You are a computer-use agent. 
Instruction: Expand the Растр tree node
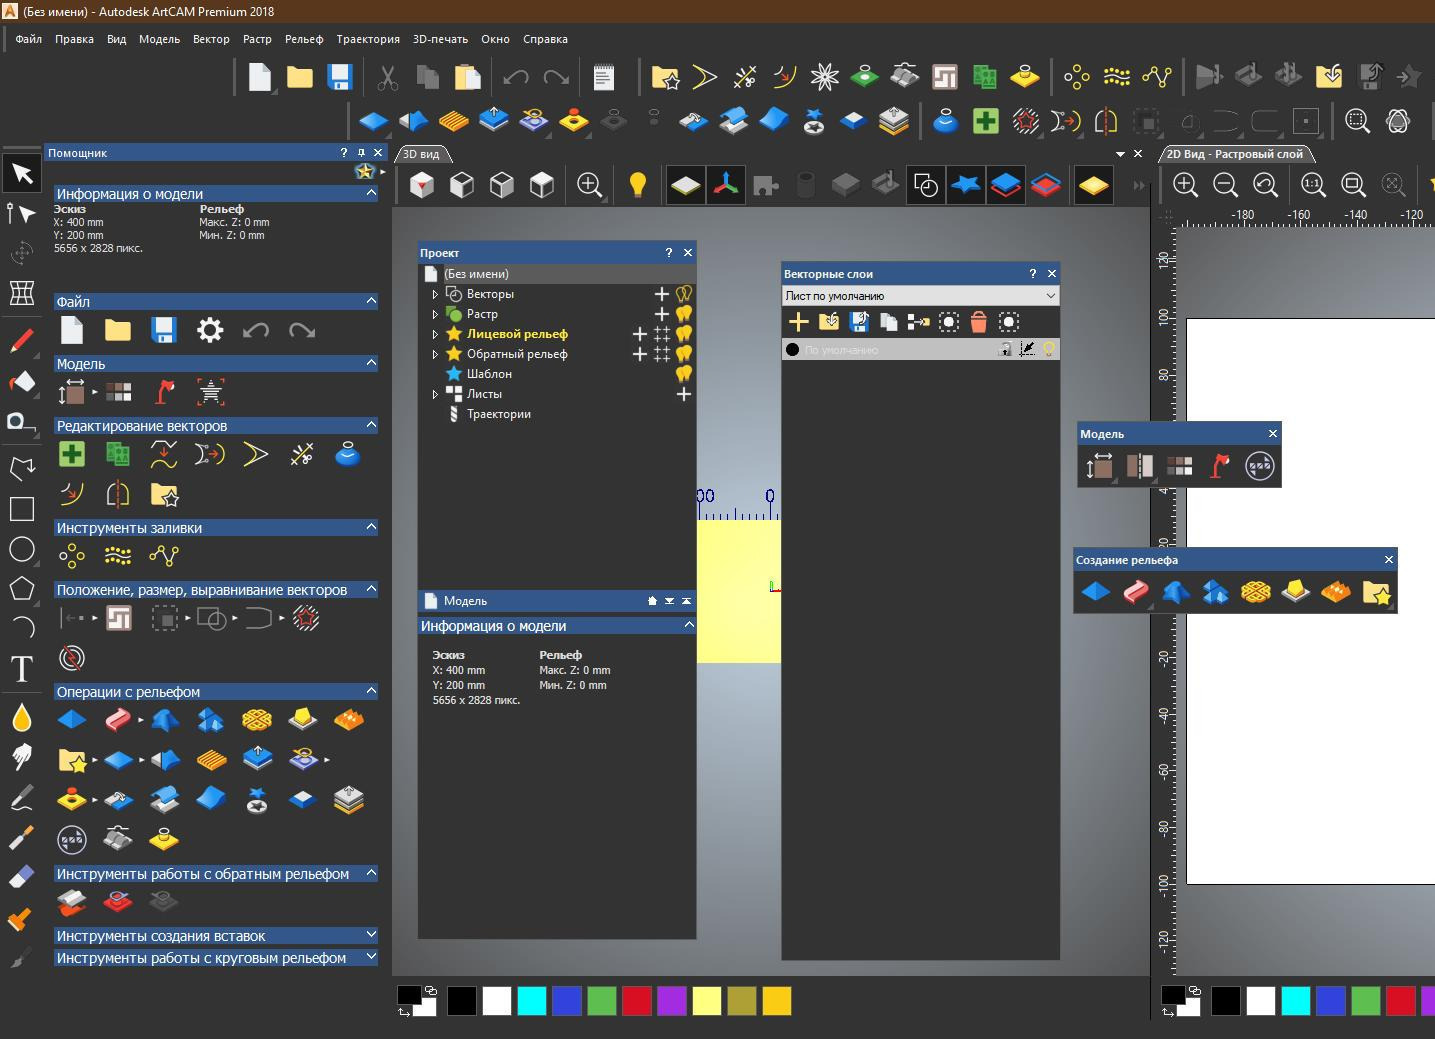435,314
